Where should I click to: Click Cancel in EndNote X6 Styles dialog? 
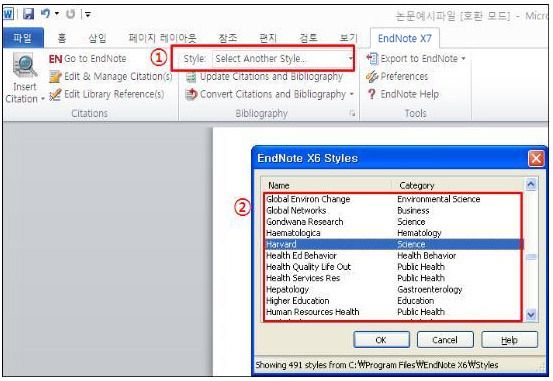pos(445,340)
